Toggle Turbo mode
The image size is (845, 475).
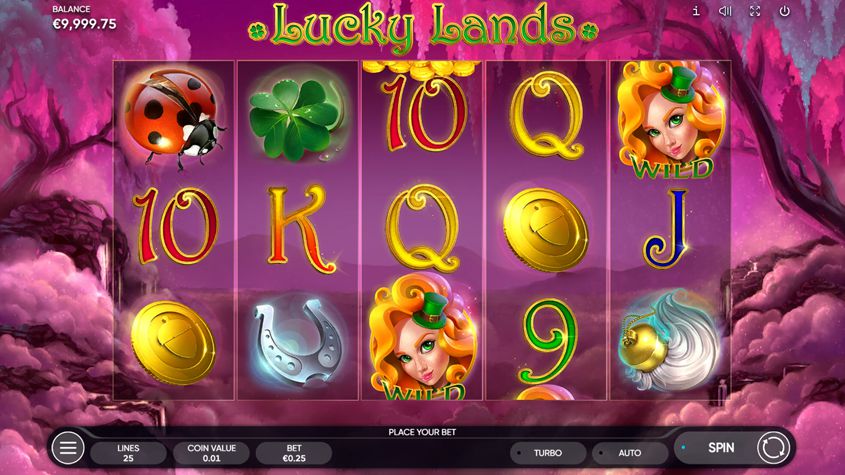pyautogui.click(x=548, y=453)
